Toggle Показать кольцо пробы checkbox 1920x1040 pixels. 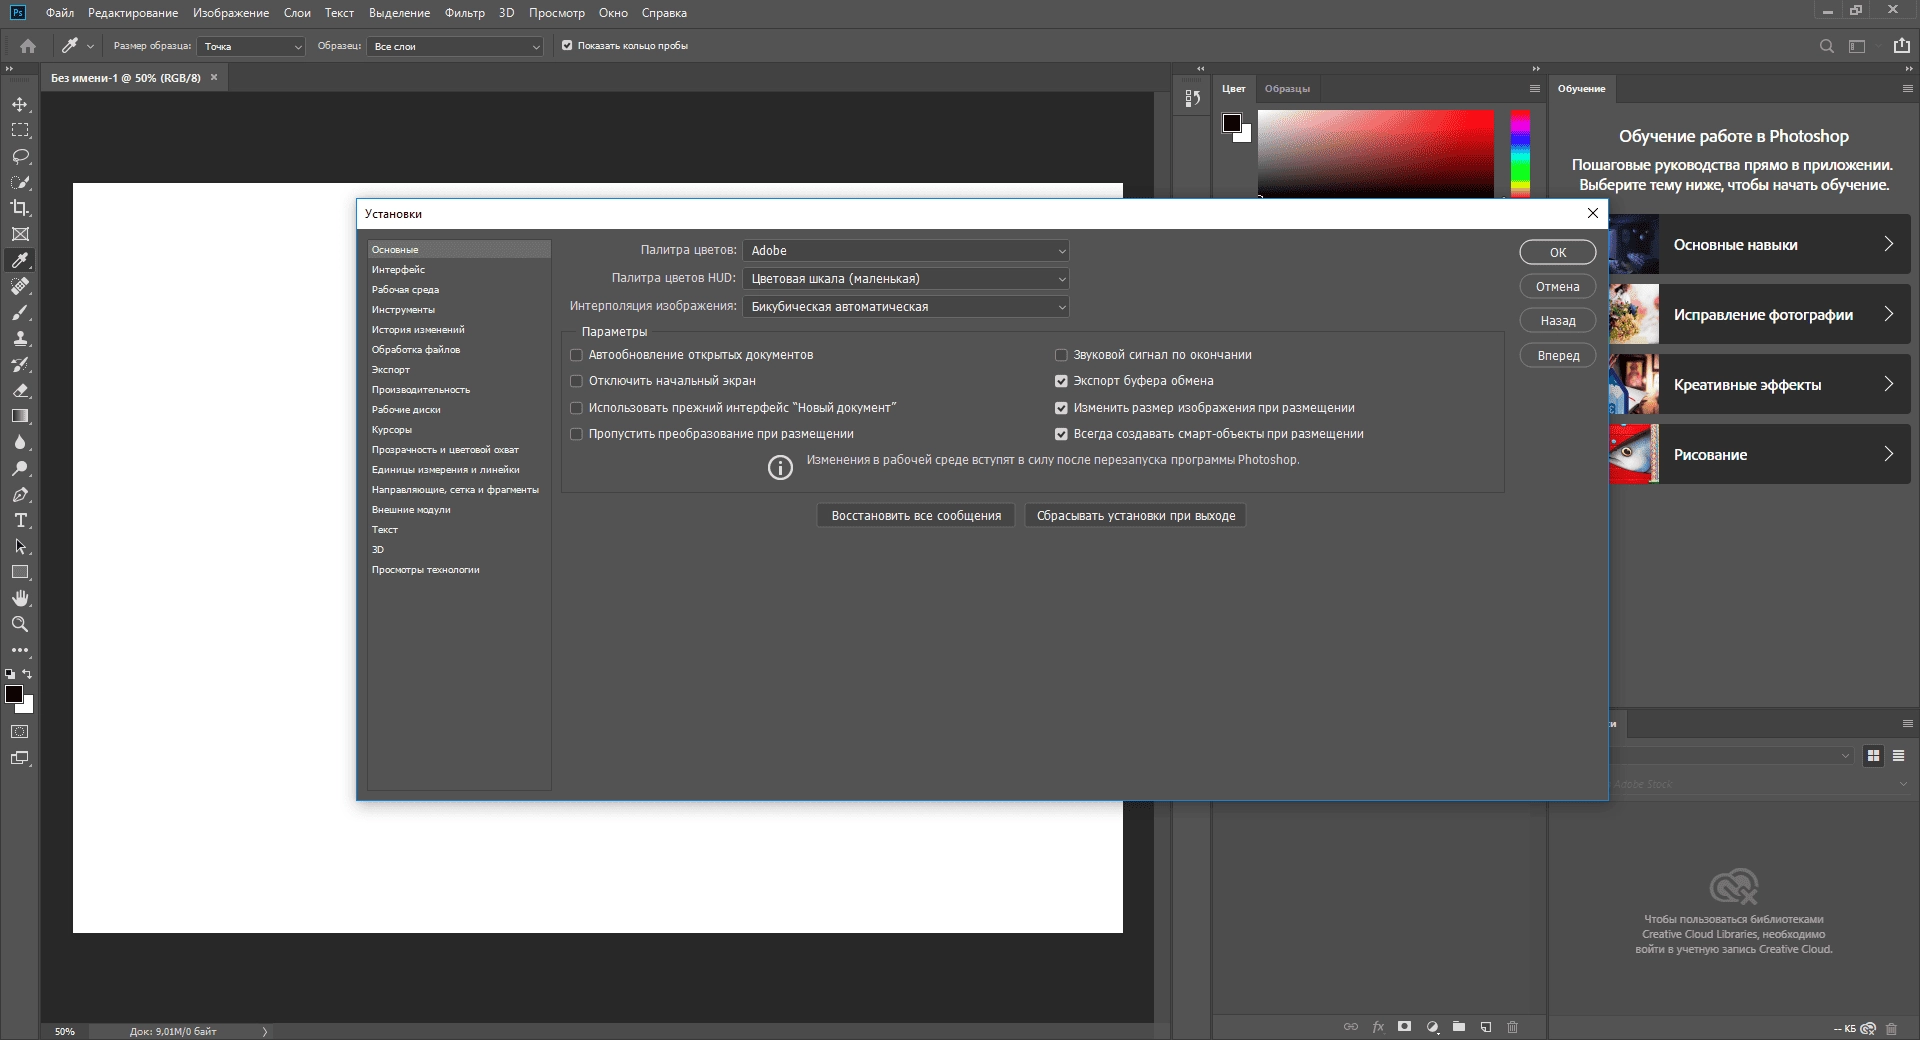567,46
